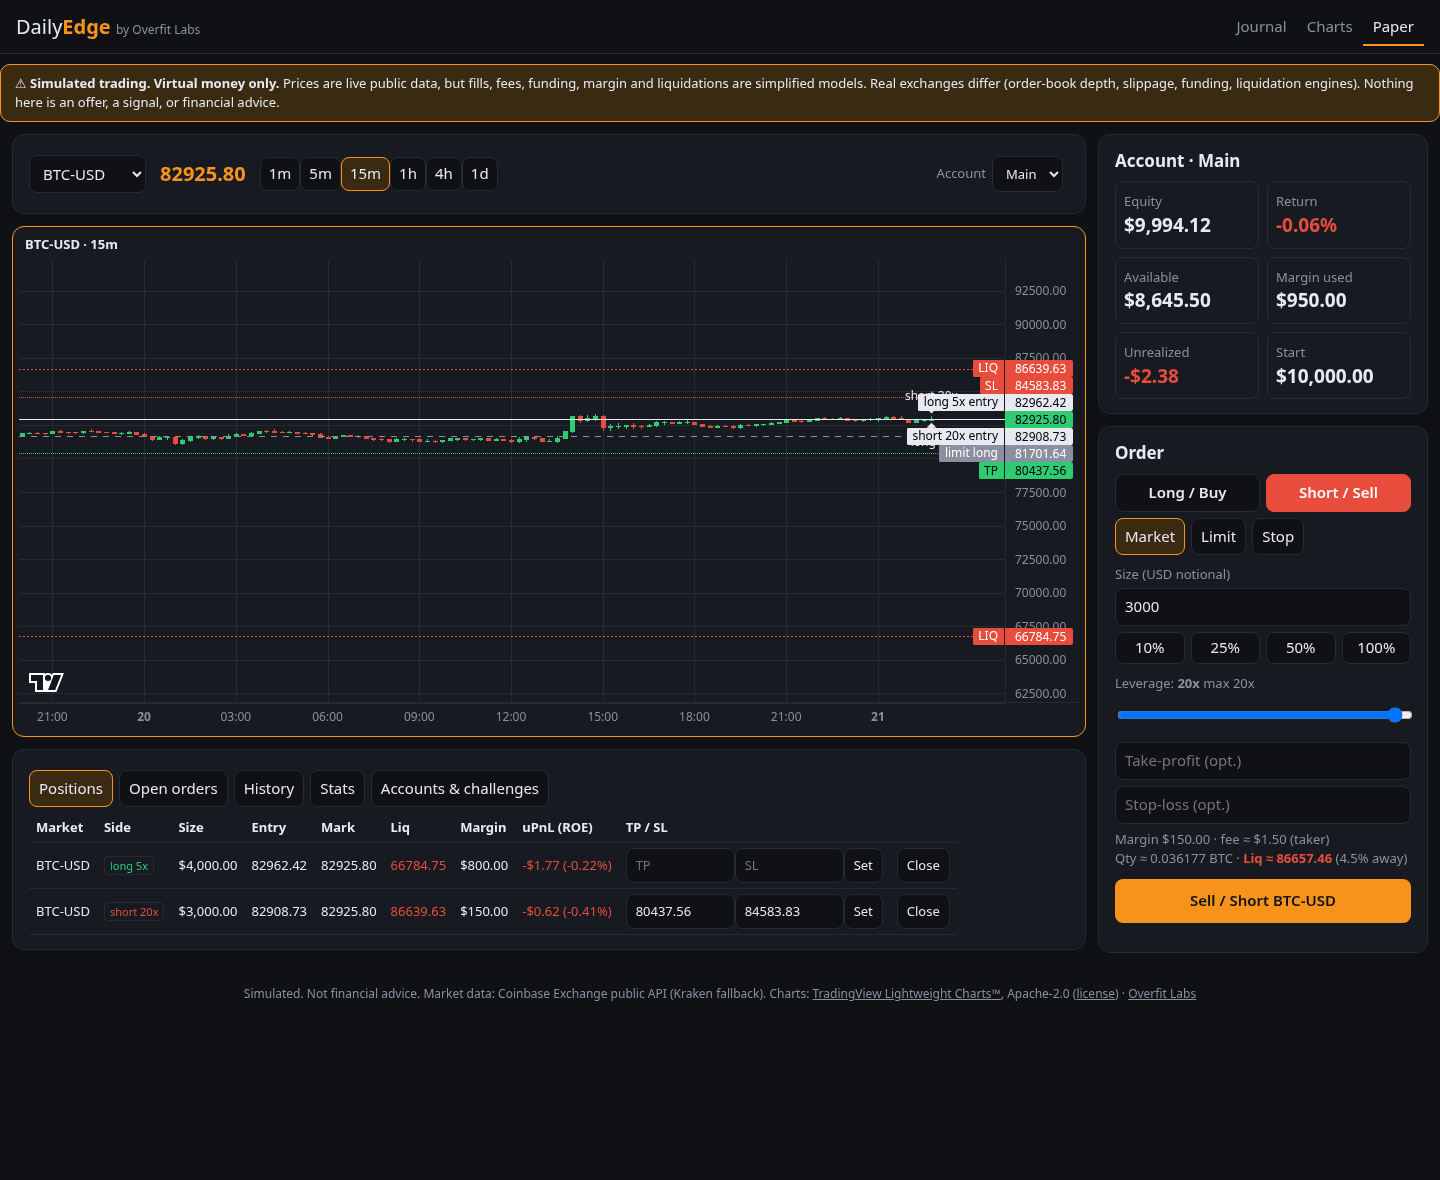Focus the Take-profit optional field
This screenshot has width=1440, height=1180.
(x=1263, y=761)
